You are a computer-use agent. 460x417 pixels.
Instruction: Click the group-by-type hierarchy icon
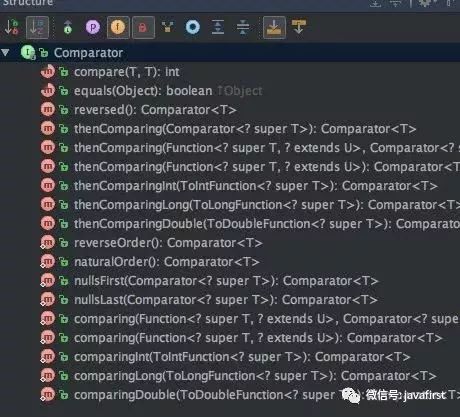tap(168, 27)
